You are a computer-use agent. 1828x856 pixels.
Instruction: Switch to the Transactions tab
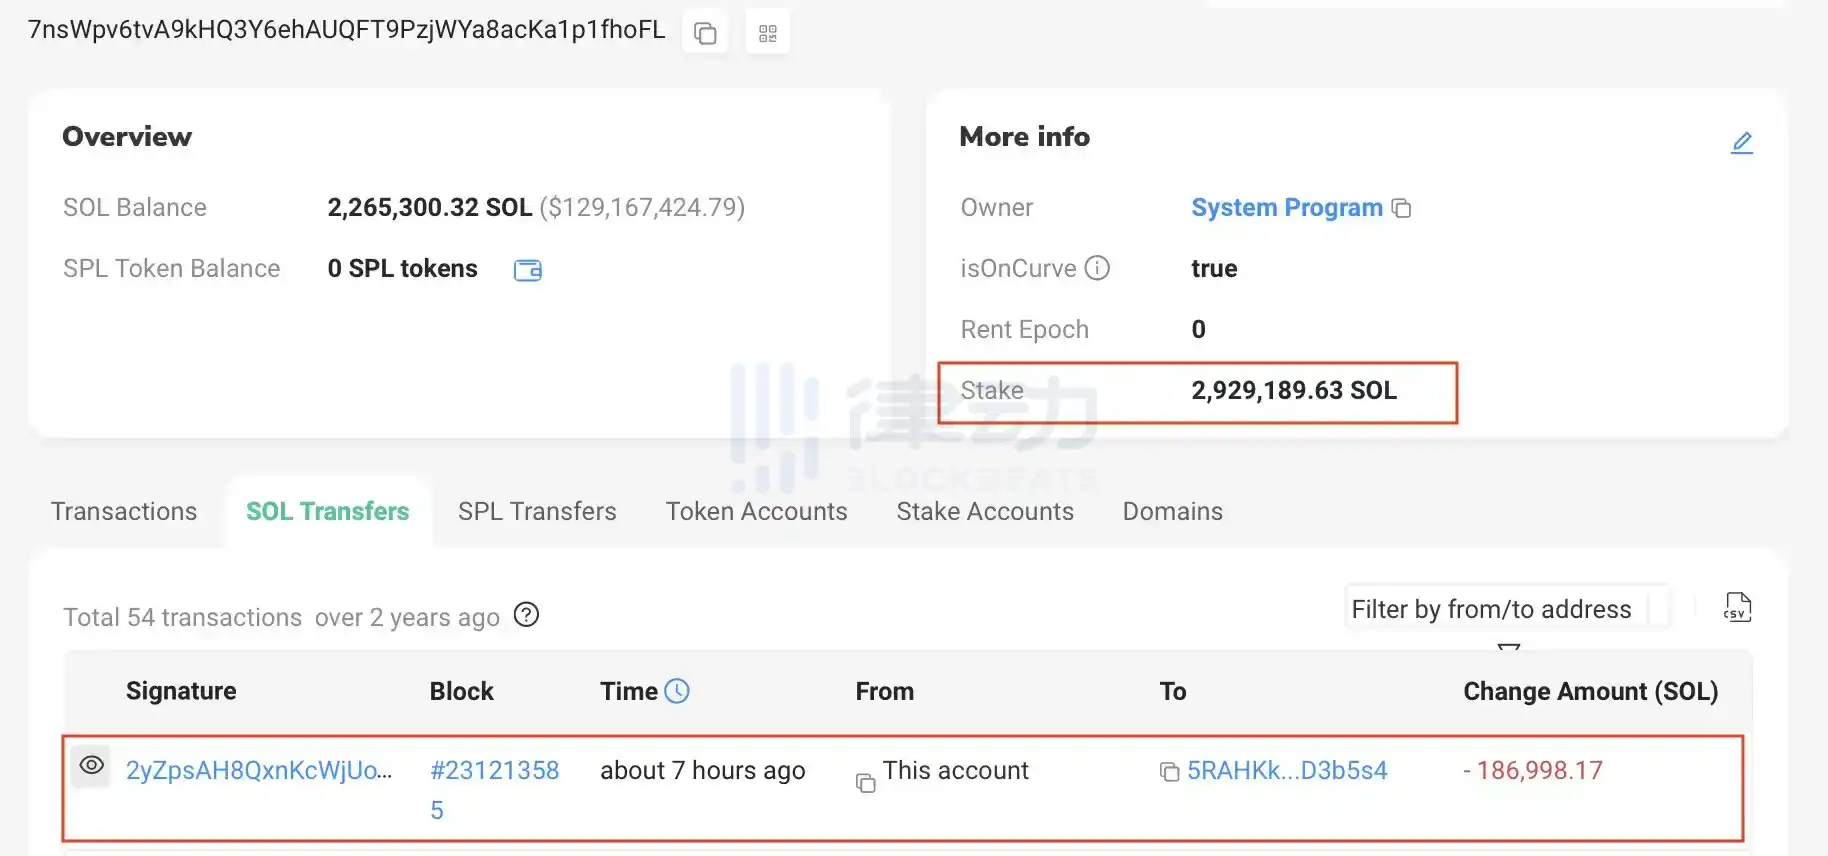[x=124, y=511]
